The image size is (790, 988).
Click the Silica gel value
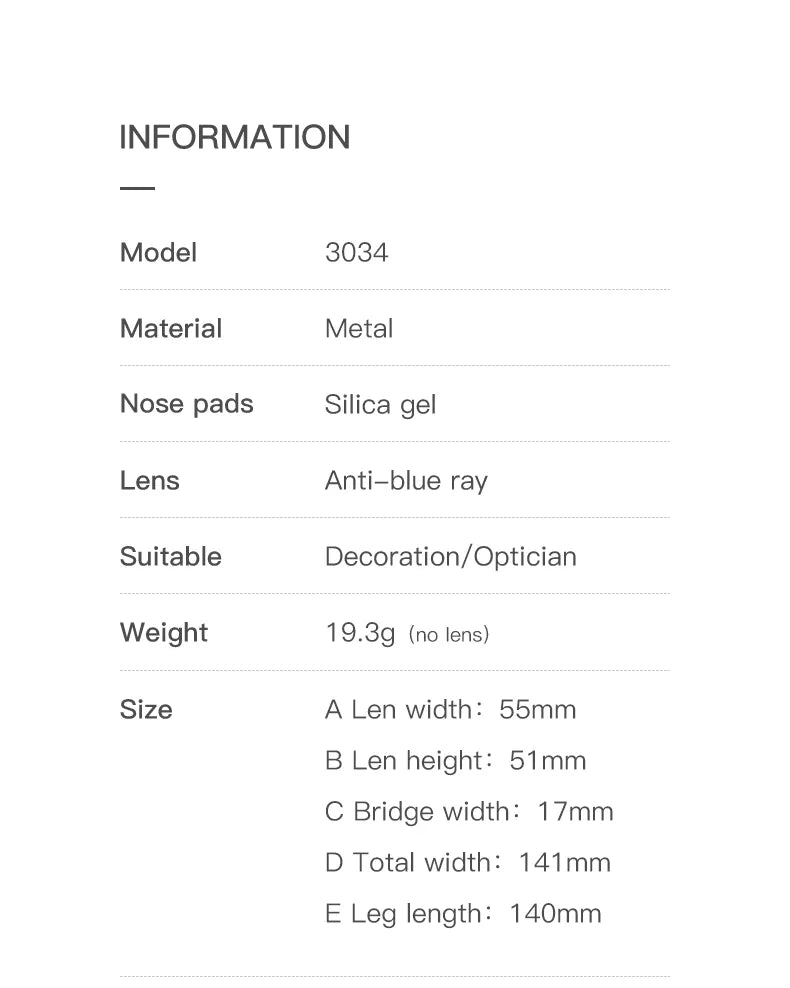380,405
